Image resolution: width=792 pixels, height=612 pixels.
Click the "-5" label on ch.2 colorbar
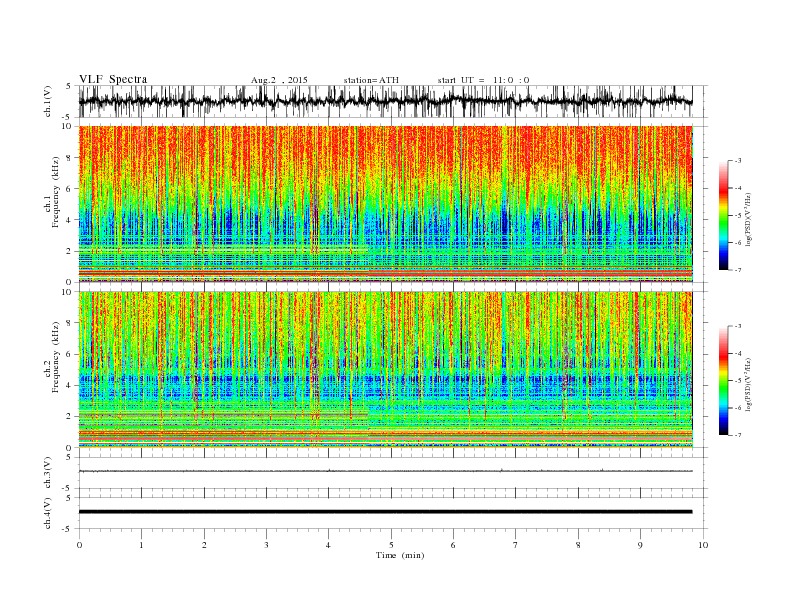(x=738, y=381)
